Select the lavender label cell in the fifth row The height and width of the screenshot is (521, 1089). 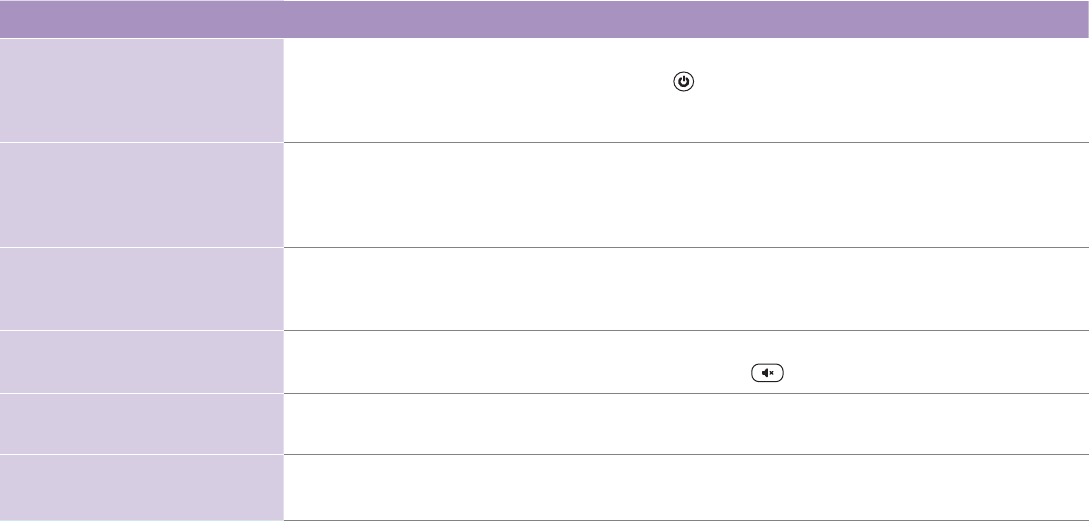[x=142, y=424]
